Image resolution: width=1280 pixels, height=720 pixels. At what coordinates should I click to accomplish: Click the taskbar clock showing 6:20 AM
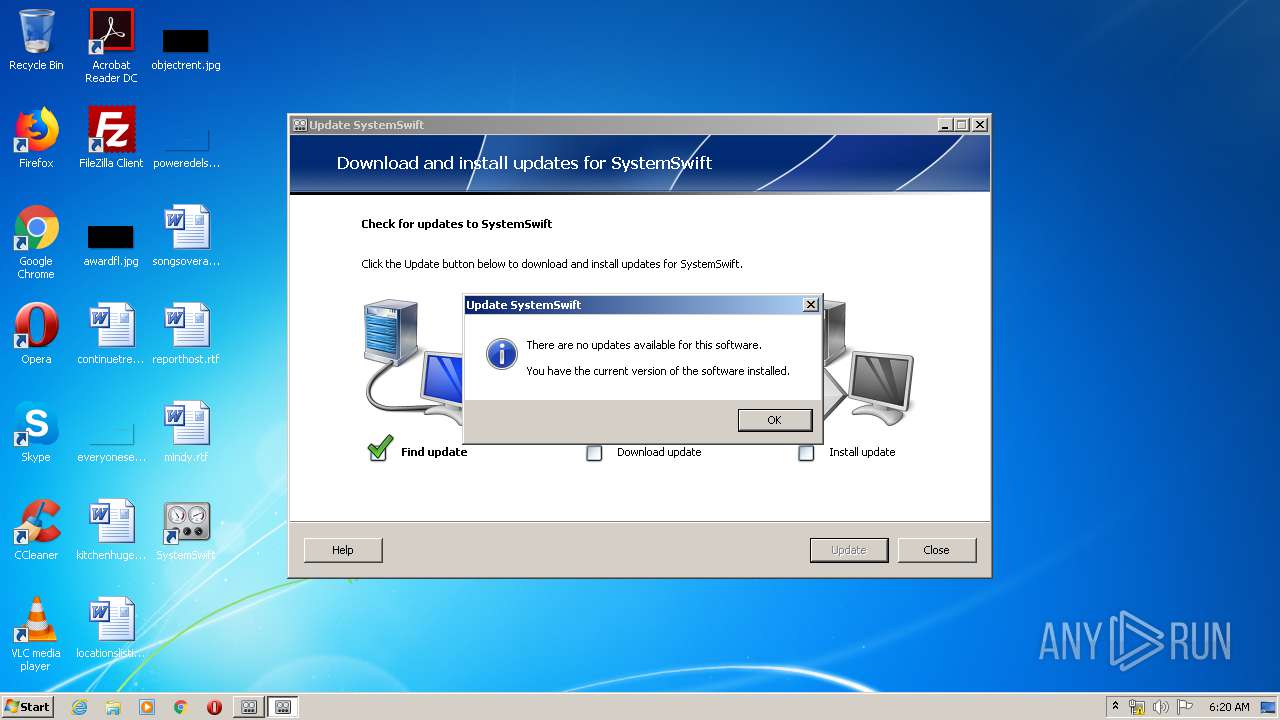click(x=1229, y=707)
